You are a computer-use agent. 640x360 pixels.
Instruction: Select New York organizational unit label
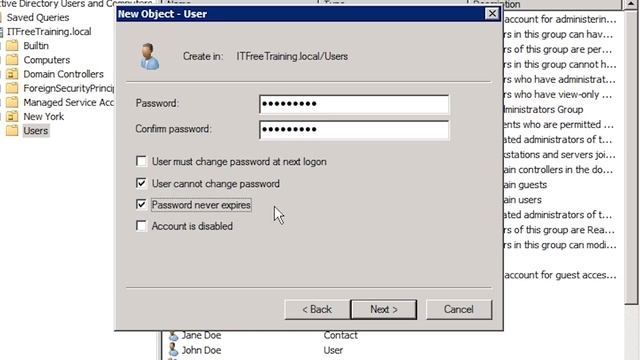pyautogui.click(x=44, y=117)
